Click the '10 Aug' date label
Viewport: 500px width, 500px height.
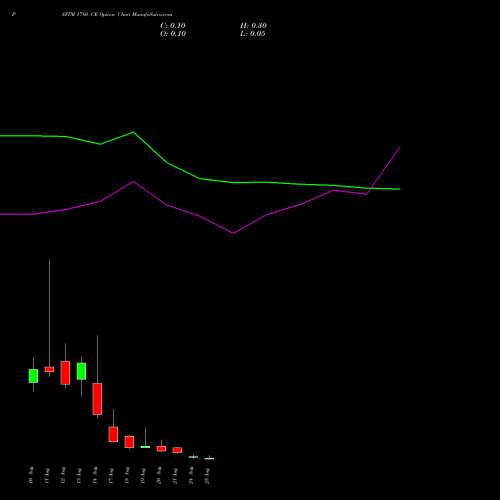(x=31, y=475)
